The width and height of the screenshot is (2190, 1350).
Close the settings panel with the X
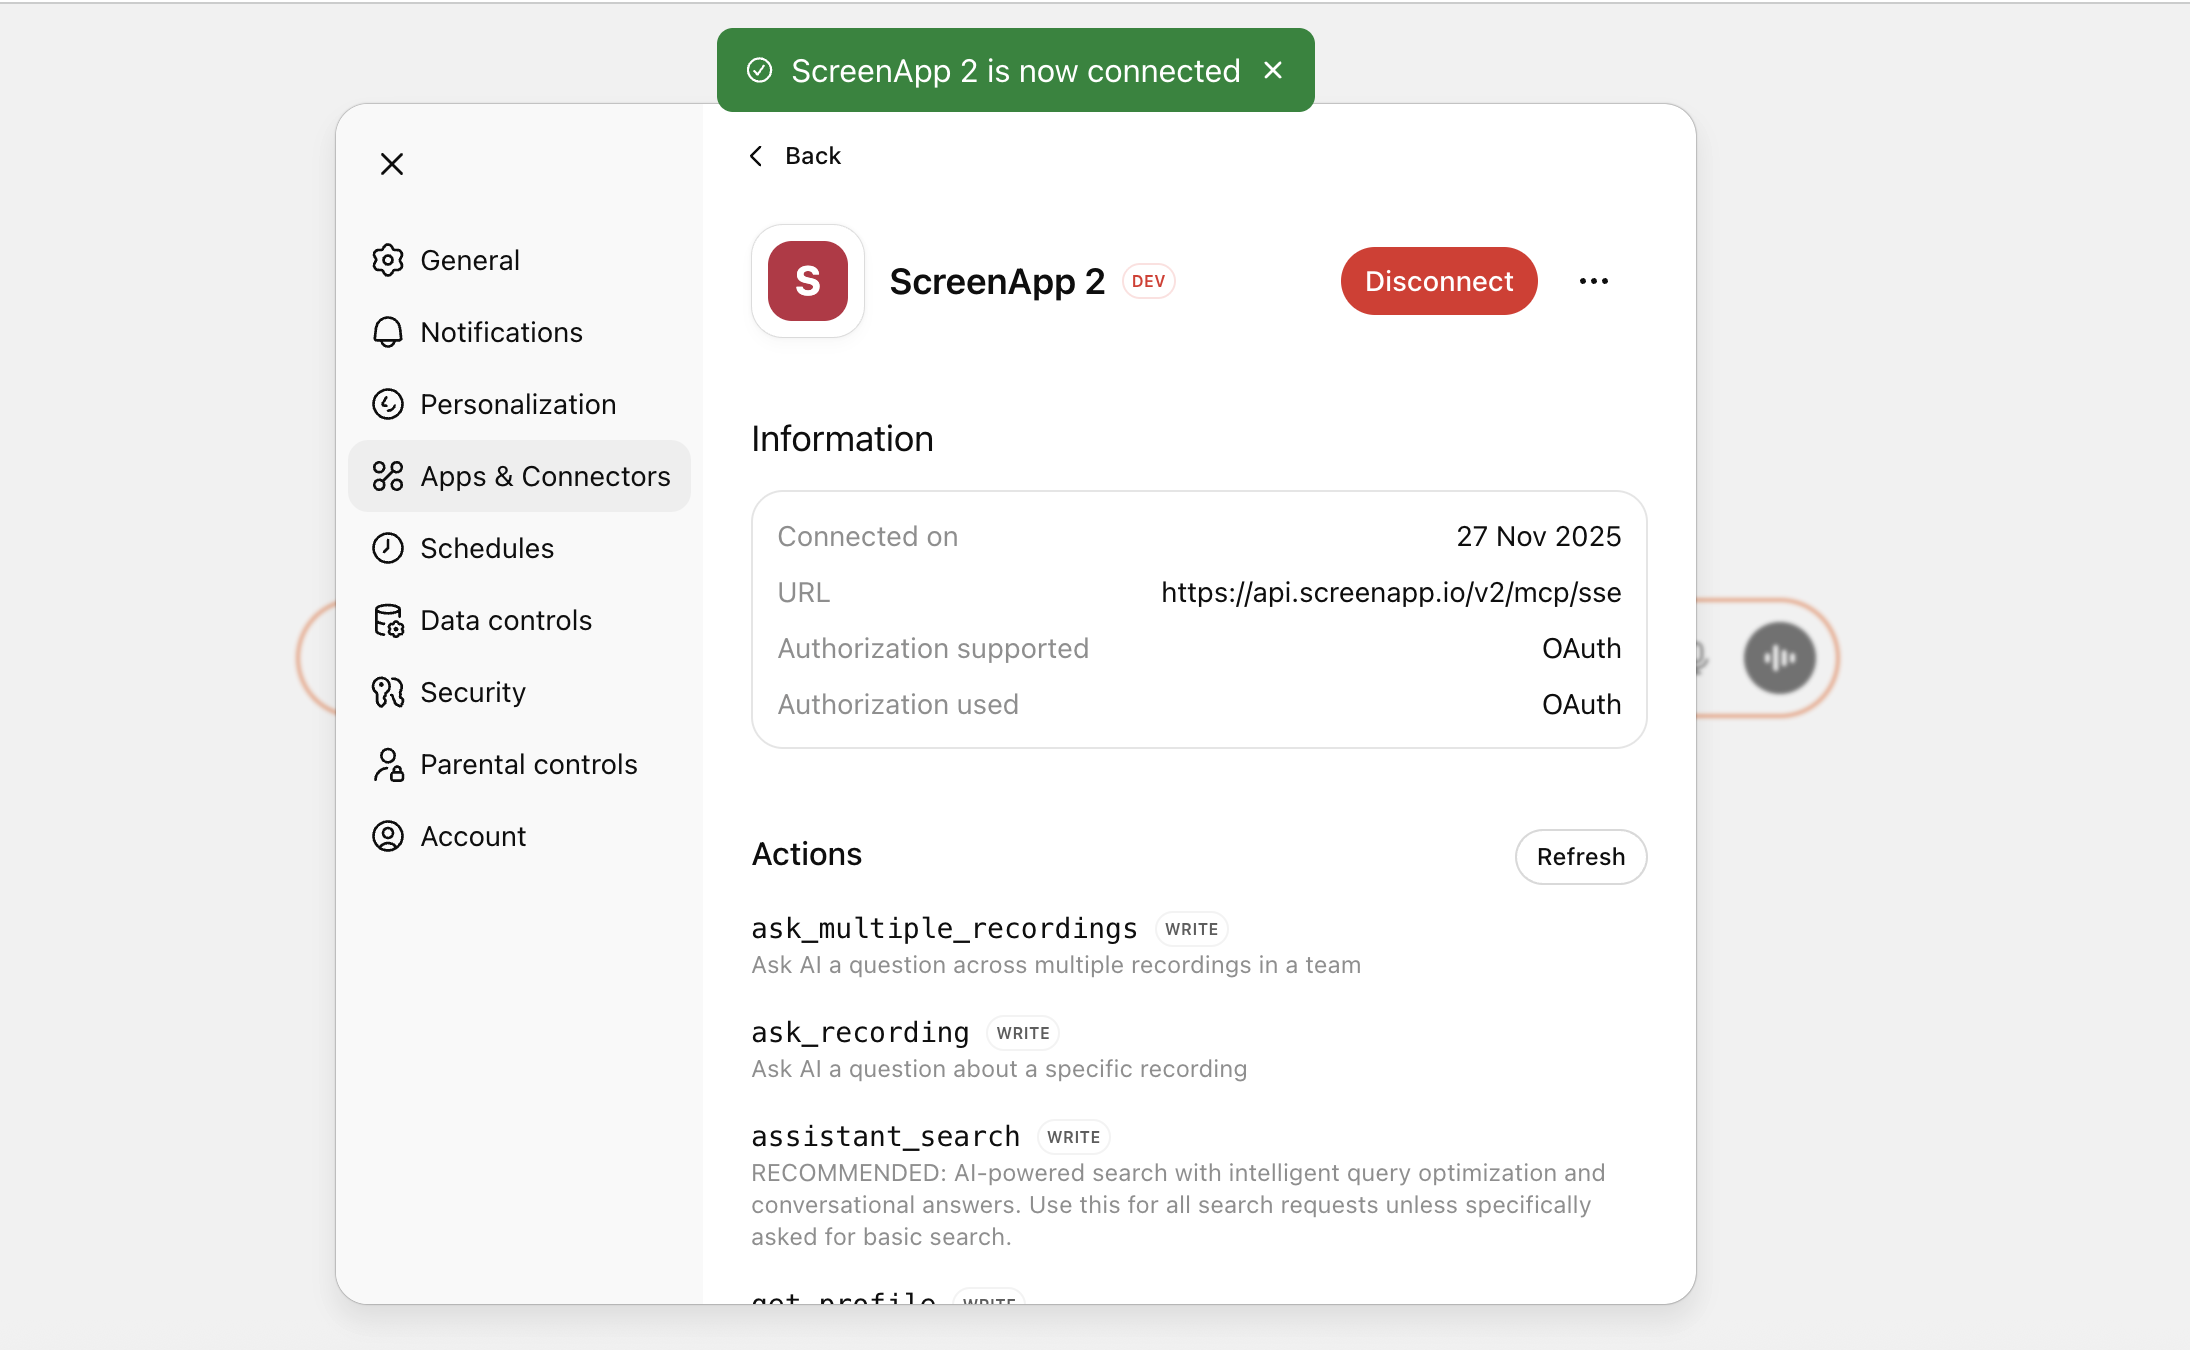pos(391,163)
